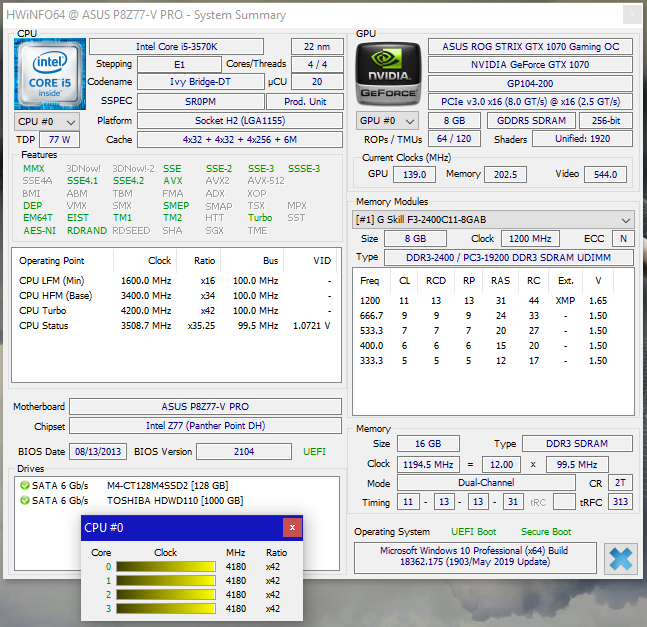Screen dimensions: 647x627
Task: Close the CPU #0 popup window
Action: (292, 528)
